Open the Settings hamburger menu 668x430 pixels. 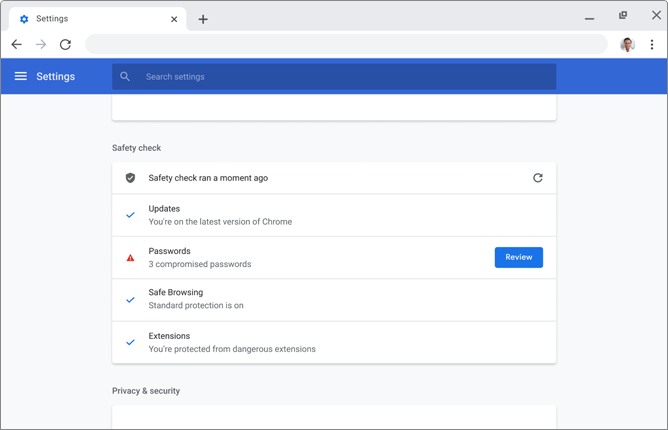tap(20, 76)
